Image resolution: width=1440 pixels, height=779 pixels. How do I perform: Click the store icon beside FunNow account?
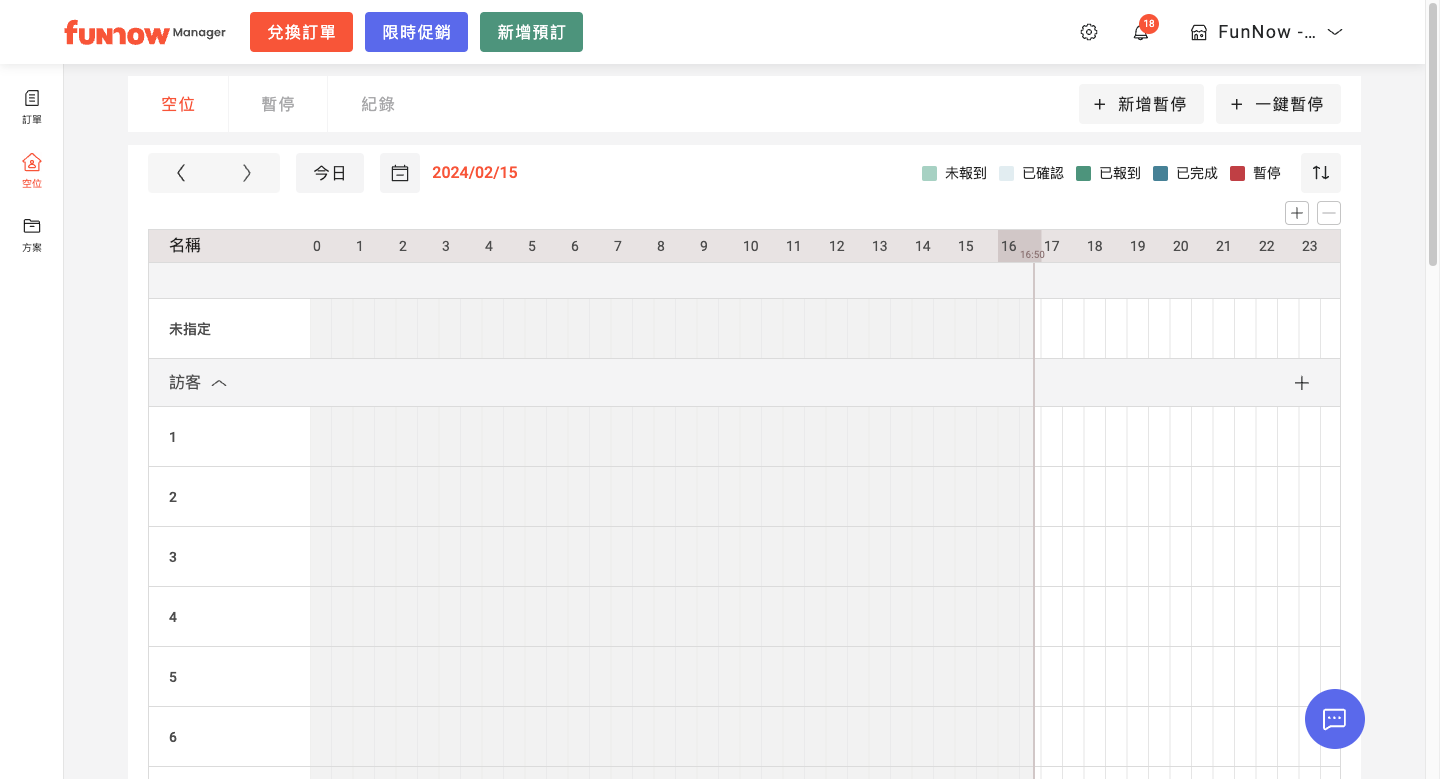1199,32
